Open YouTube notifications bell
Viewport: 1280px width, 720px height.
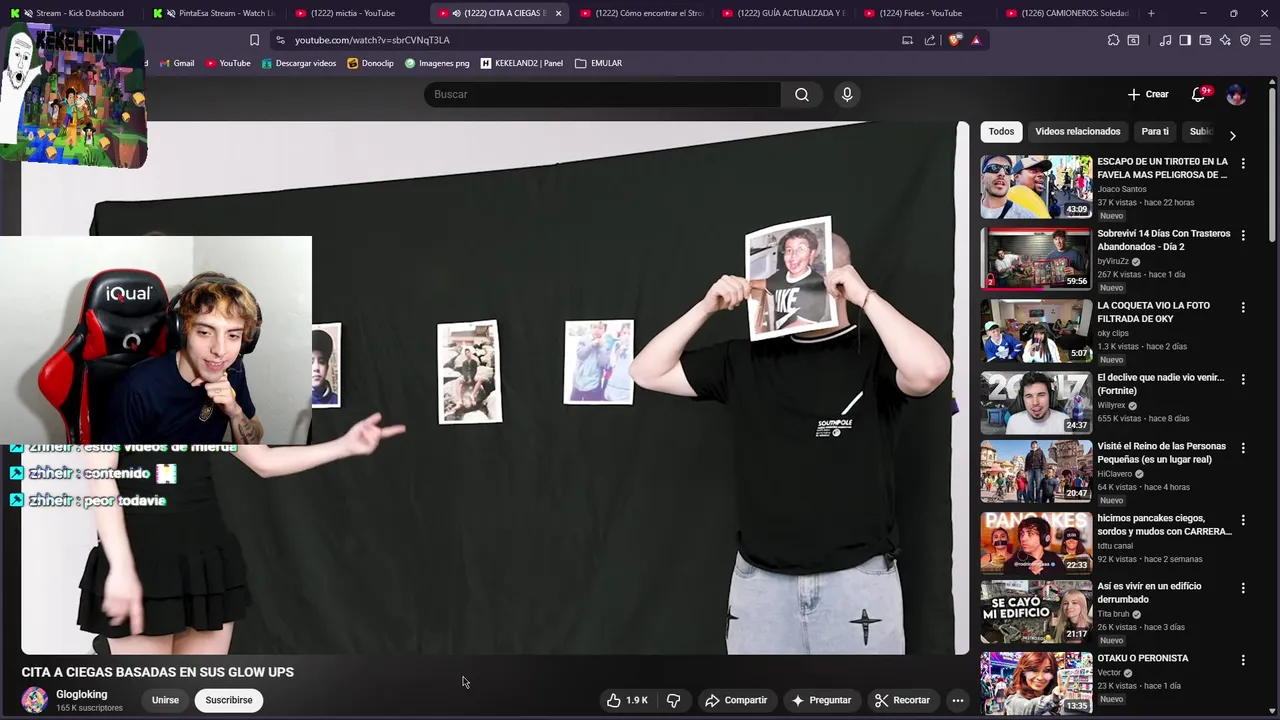1199,94
